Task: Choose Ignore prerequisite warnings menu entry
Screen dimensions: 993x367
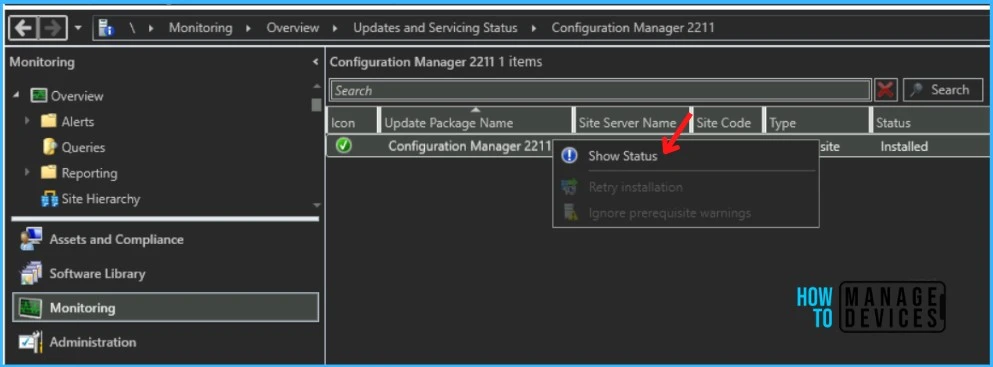Action: 685,213
